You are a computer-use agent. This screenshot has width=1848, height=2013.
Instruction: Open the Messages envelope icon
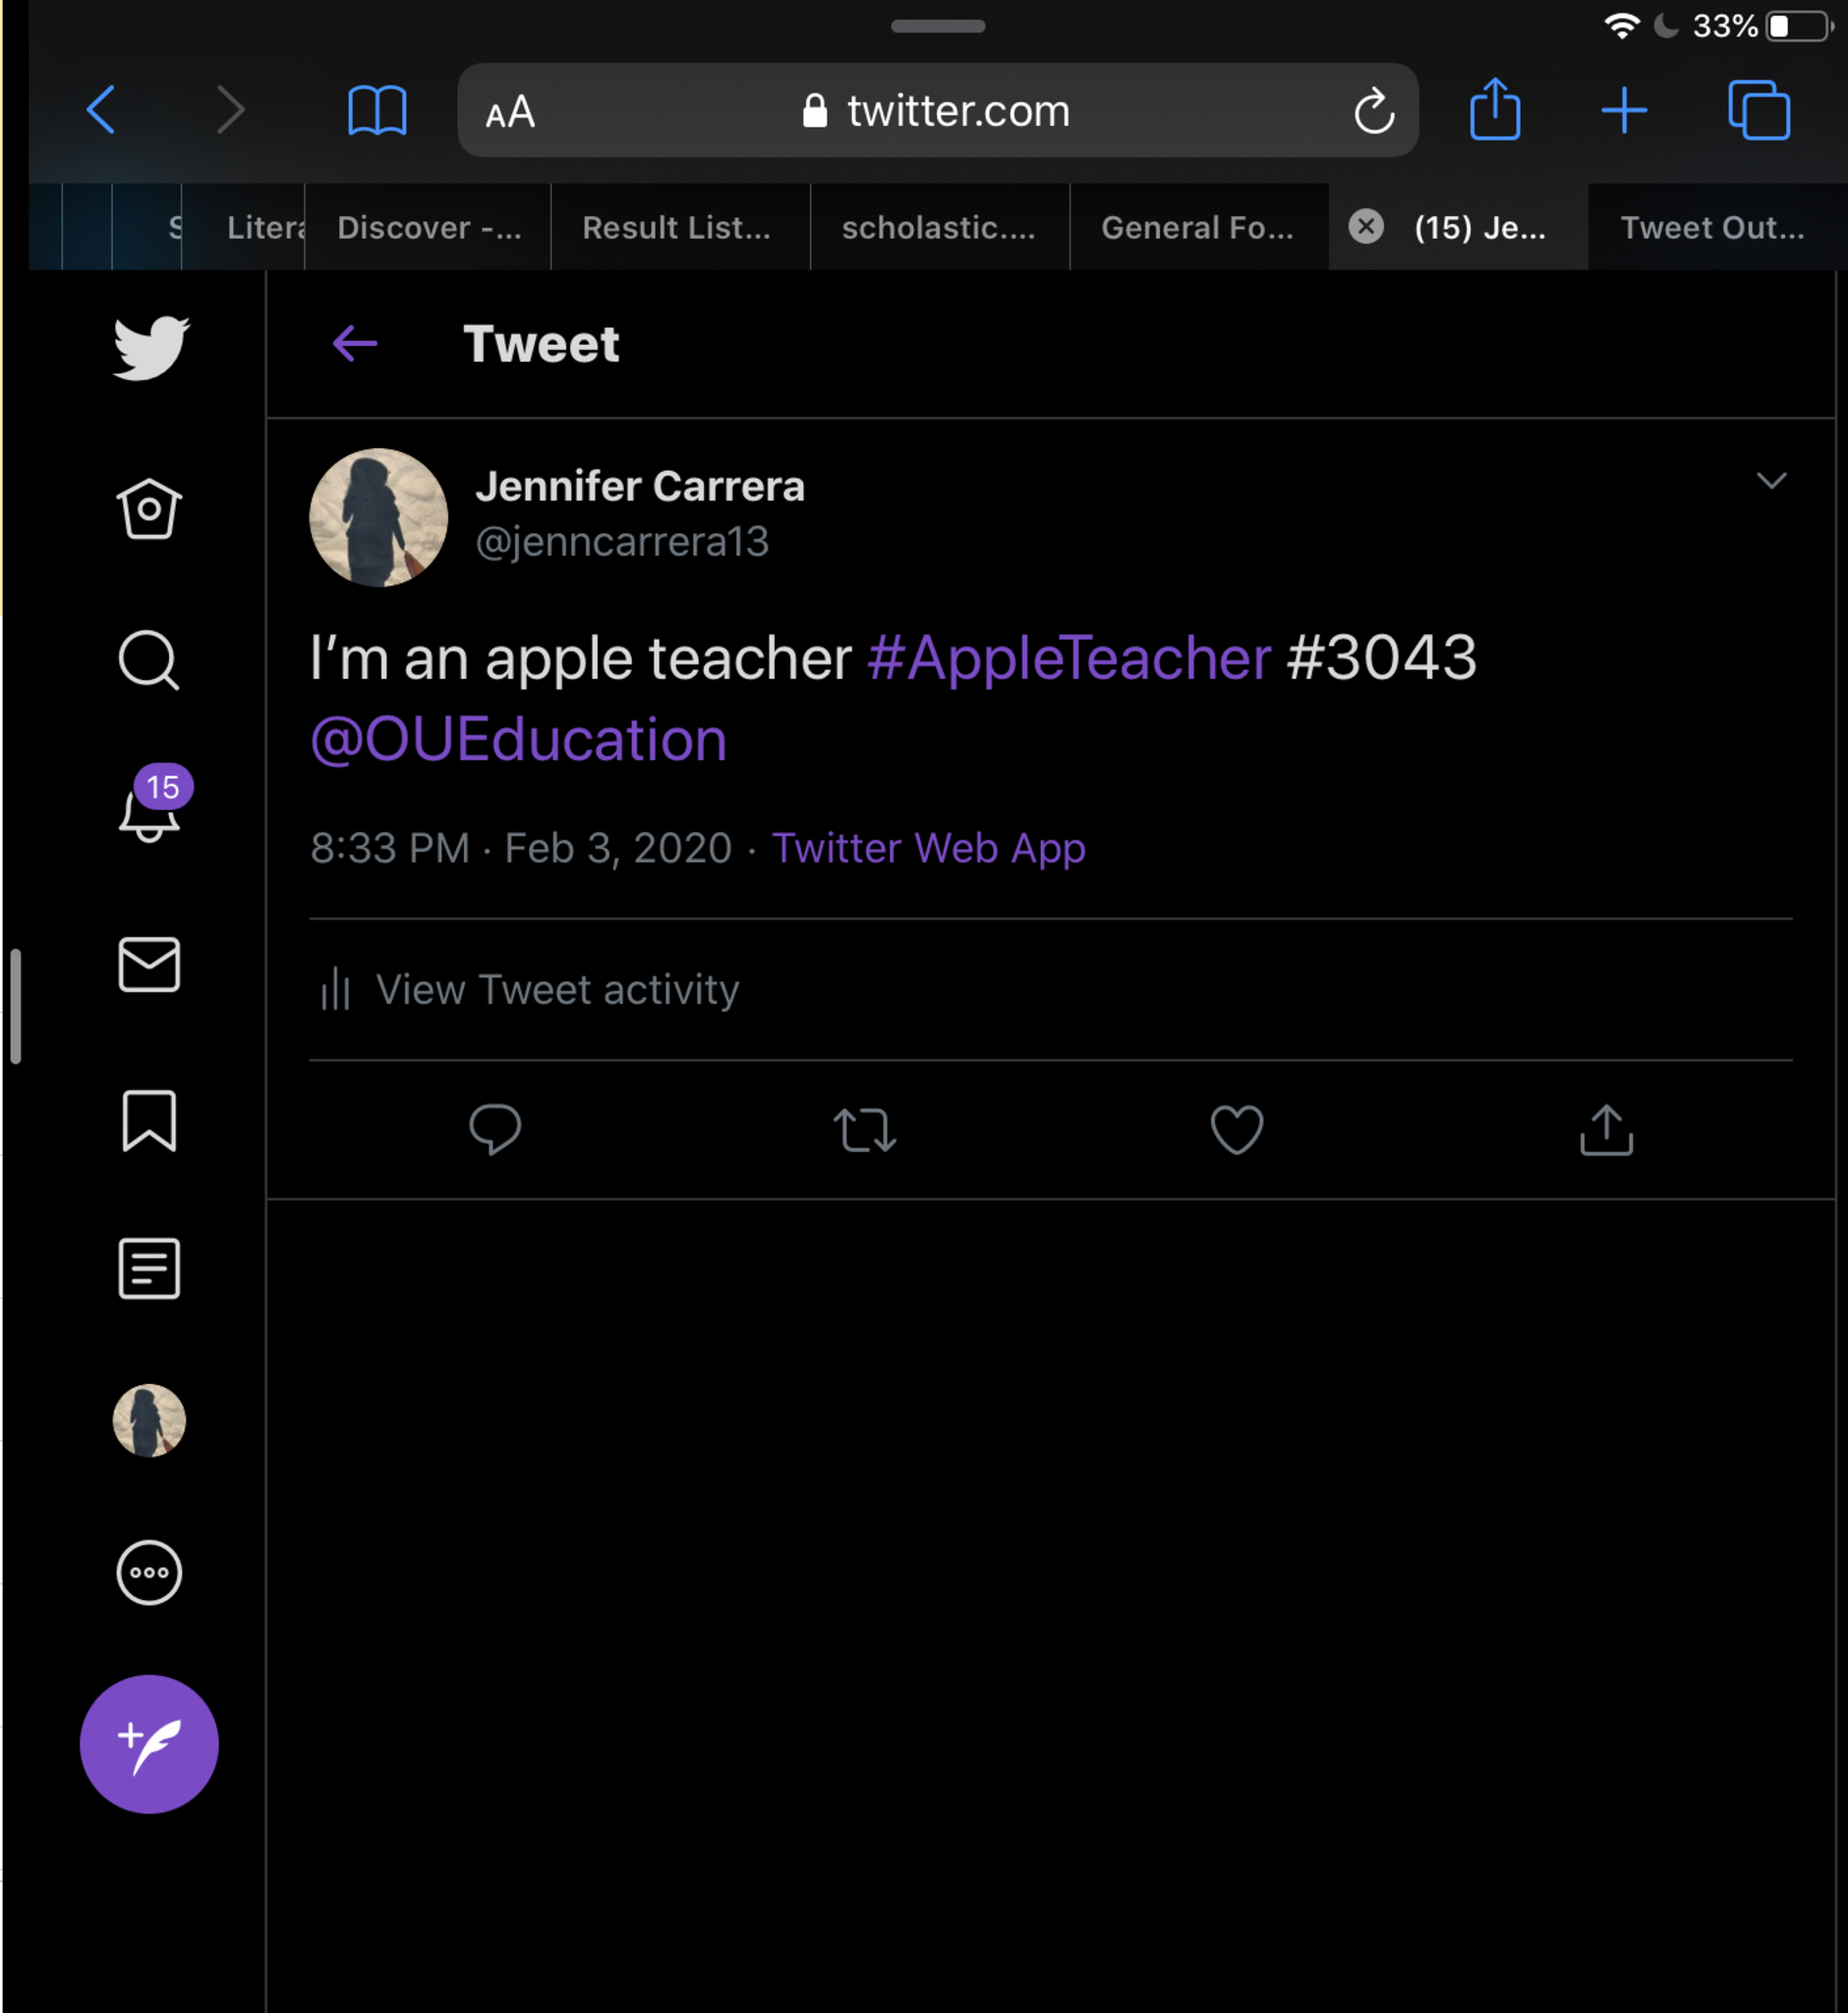[149, 965]
